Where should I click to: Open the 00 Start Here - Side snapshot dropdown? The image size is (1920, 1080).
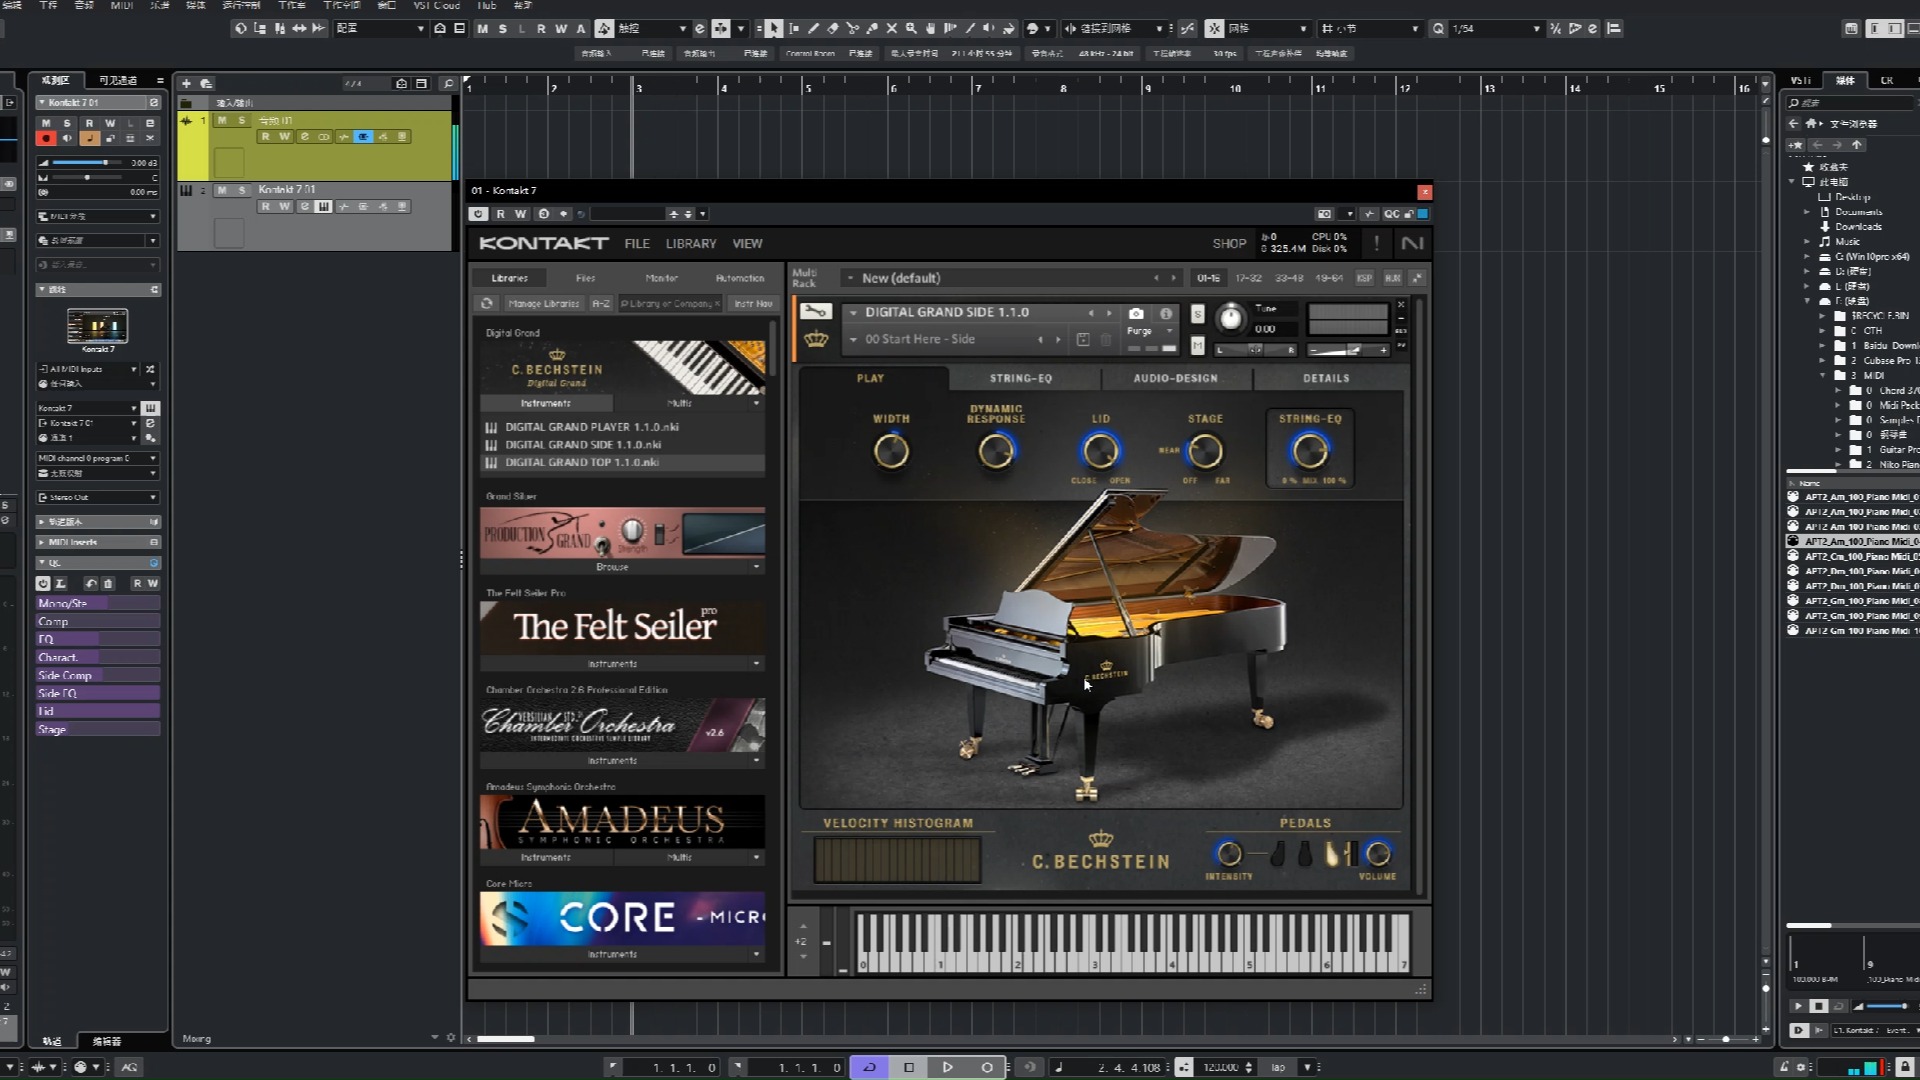click(x=853, y=340)
